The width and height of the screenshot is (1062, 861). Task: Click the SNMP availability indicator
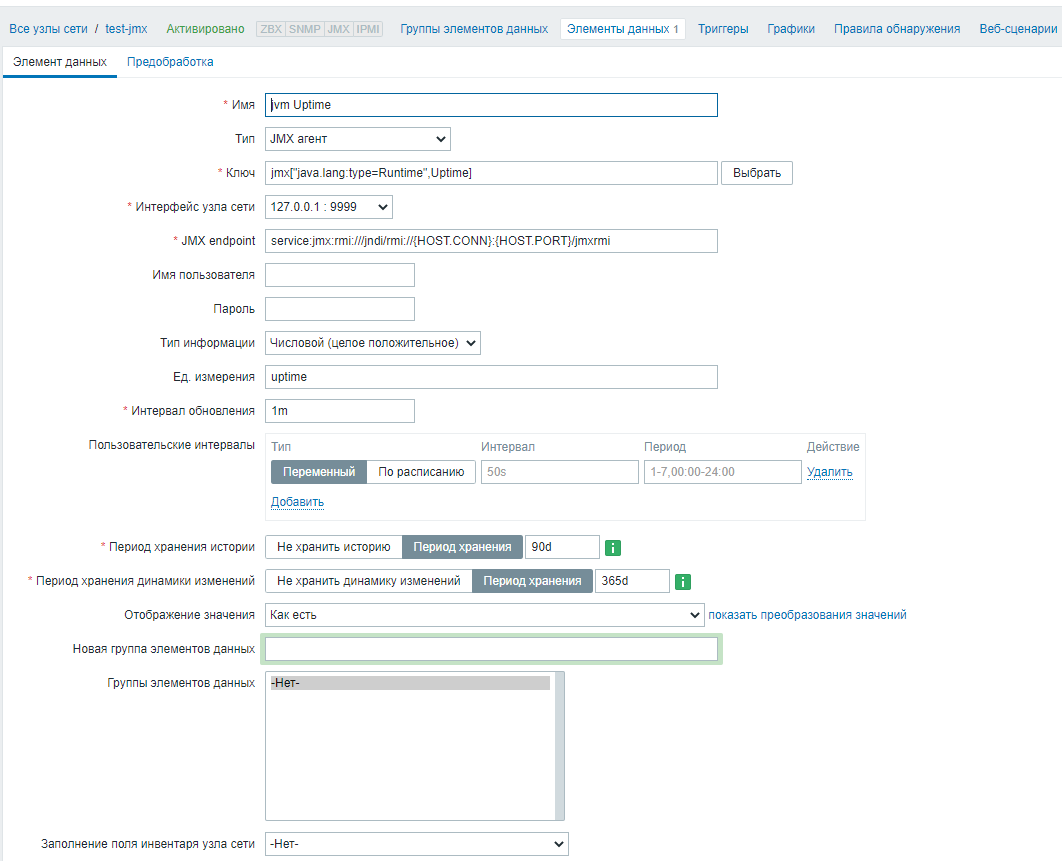coord(304,29)
